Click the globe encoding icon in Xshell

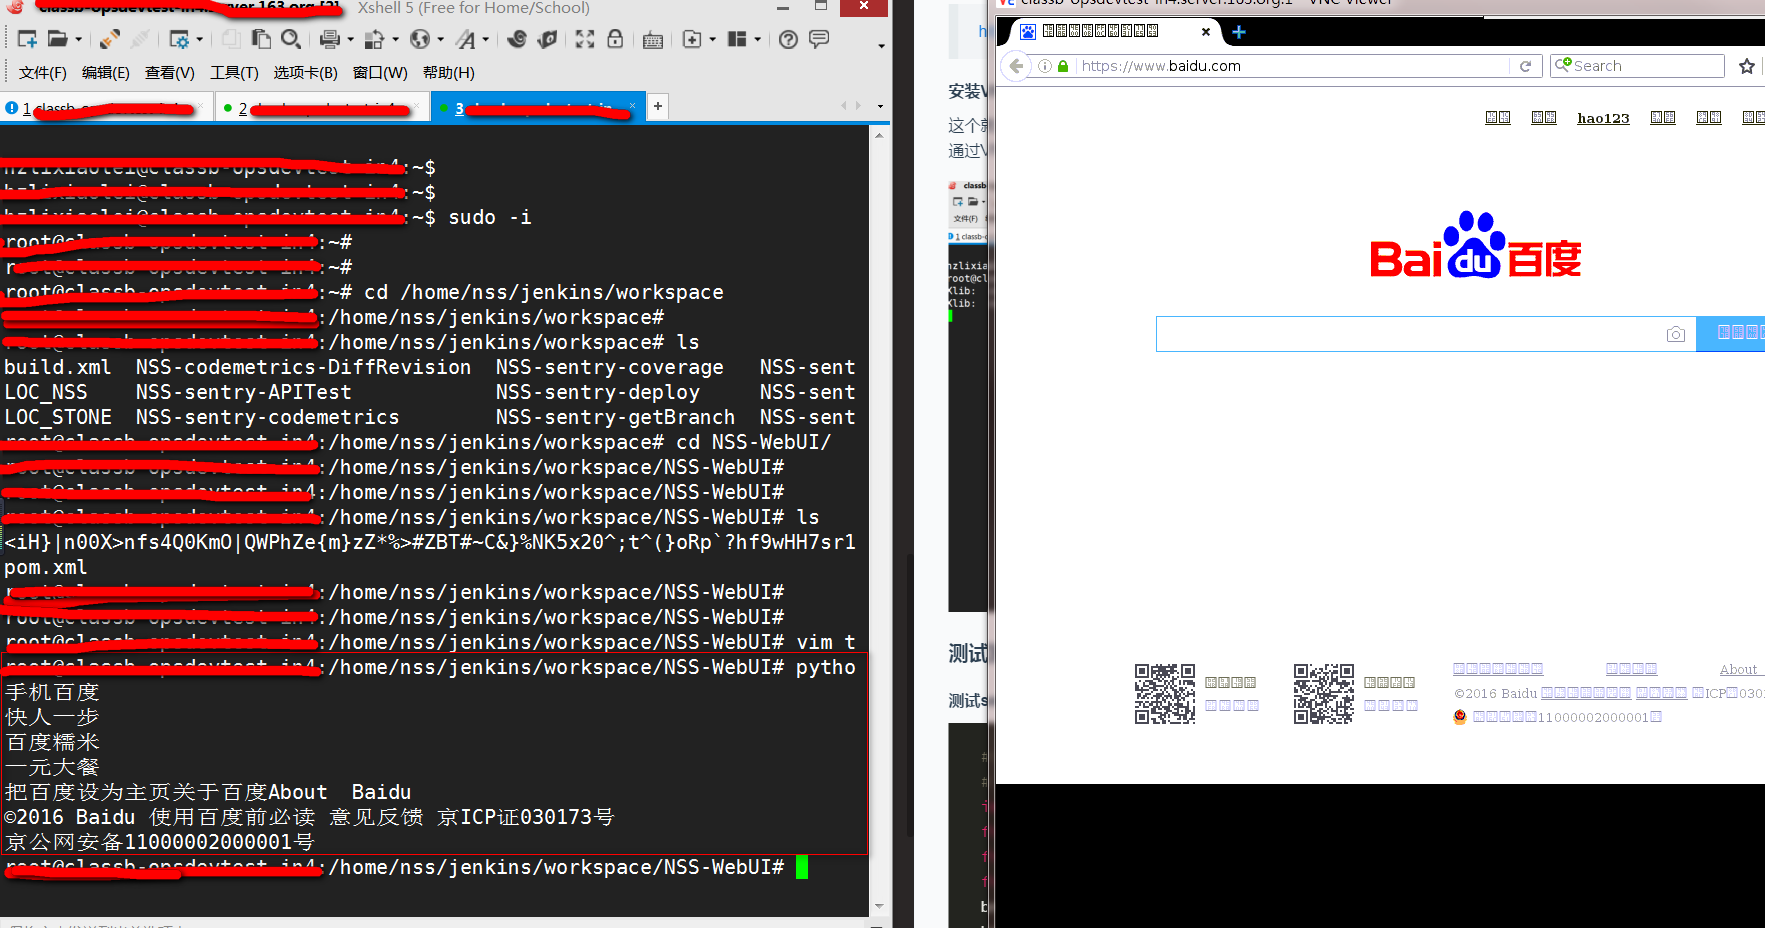point(420,39)
